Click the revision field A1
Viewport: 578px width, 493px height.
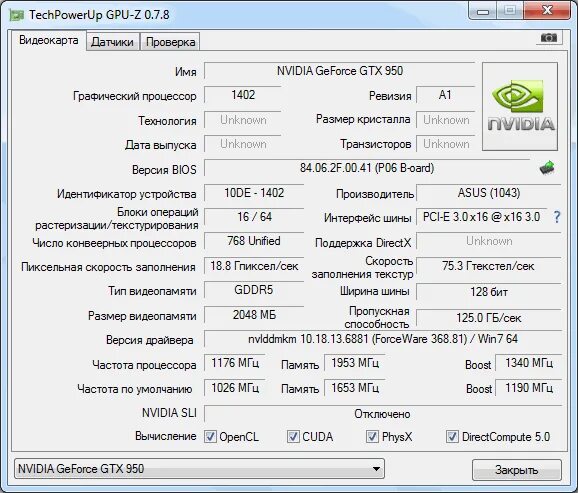pyautogui.click(x=445, y=95)
